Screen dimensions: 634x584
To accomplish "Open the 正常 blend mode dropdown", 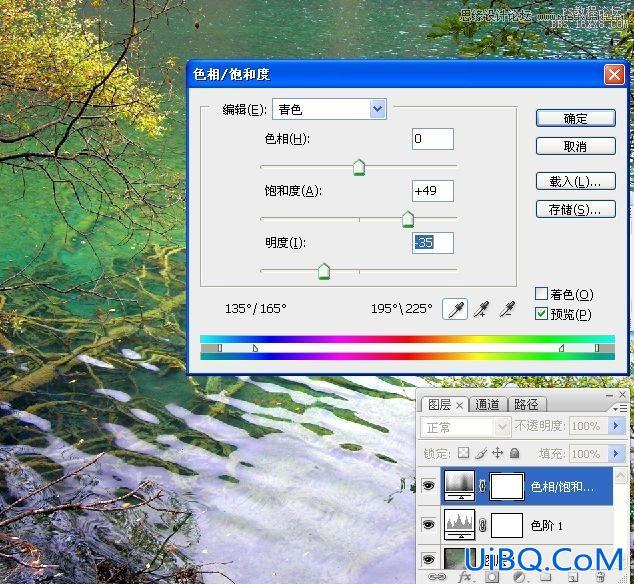I will pos(465,427).
